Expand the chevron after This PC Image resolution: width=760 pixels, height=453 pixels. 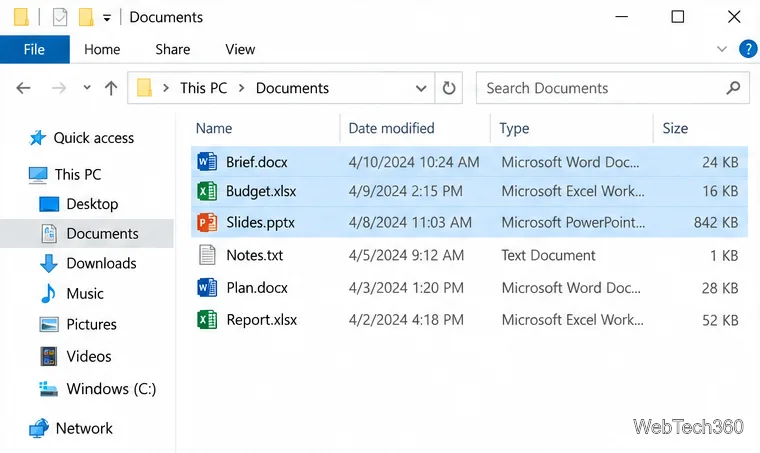(x=241, y=88)
